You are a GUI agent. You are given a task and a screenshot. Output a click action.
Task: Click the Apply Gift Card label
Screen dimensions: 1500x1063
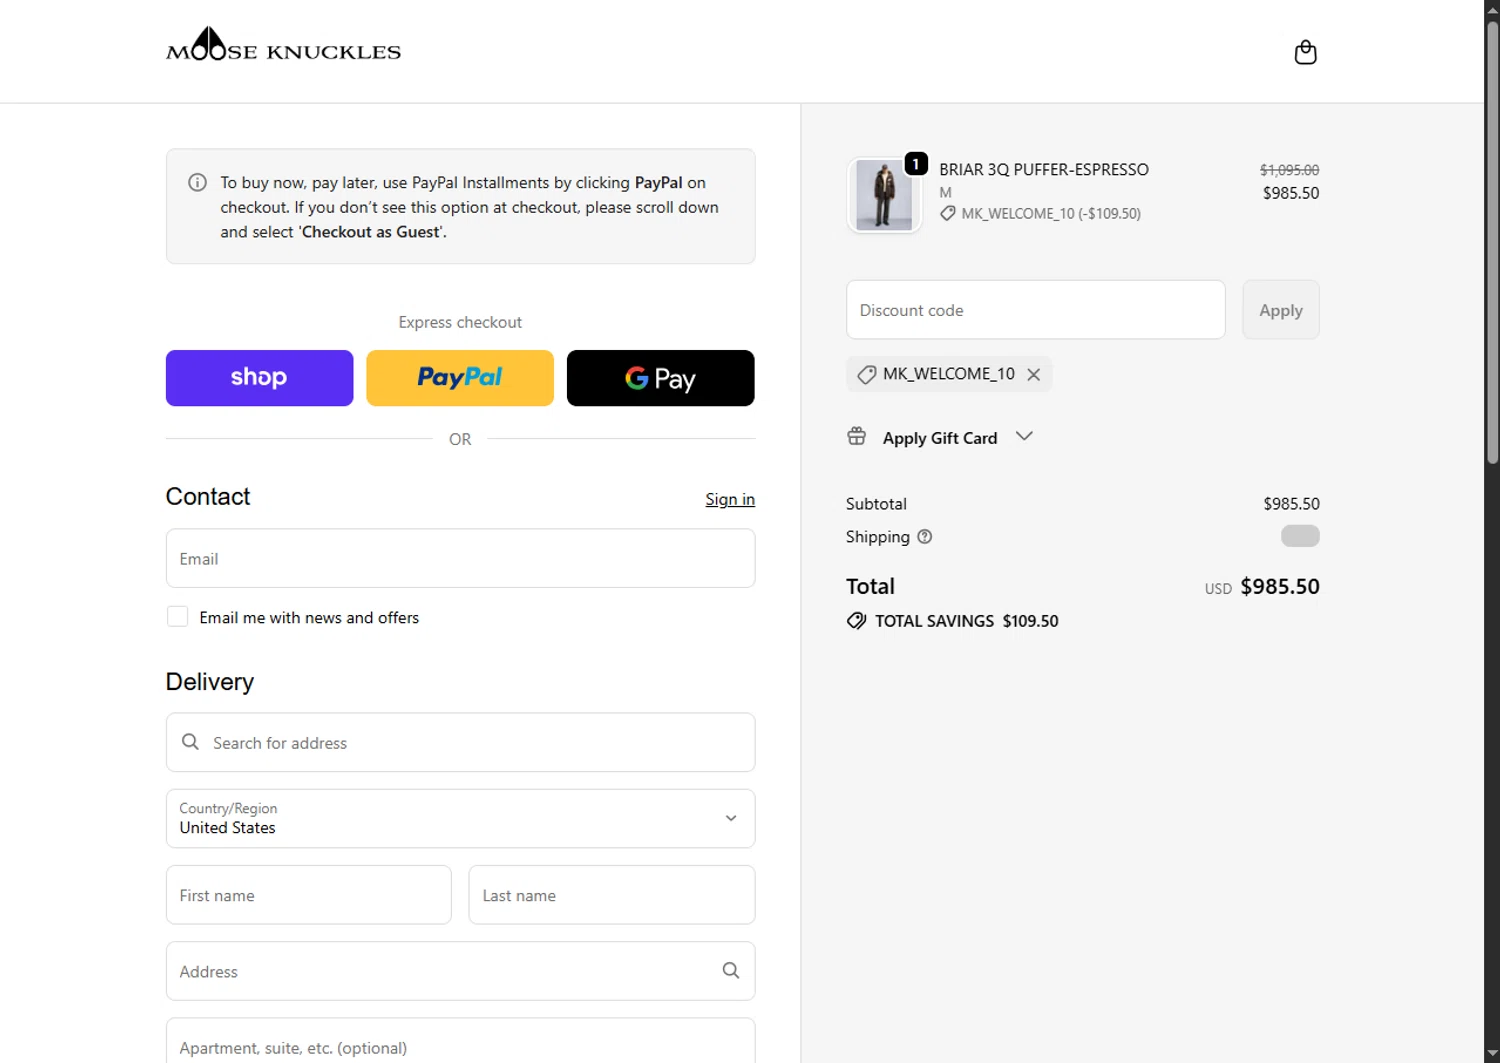940,438
